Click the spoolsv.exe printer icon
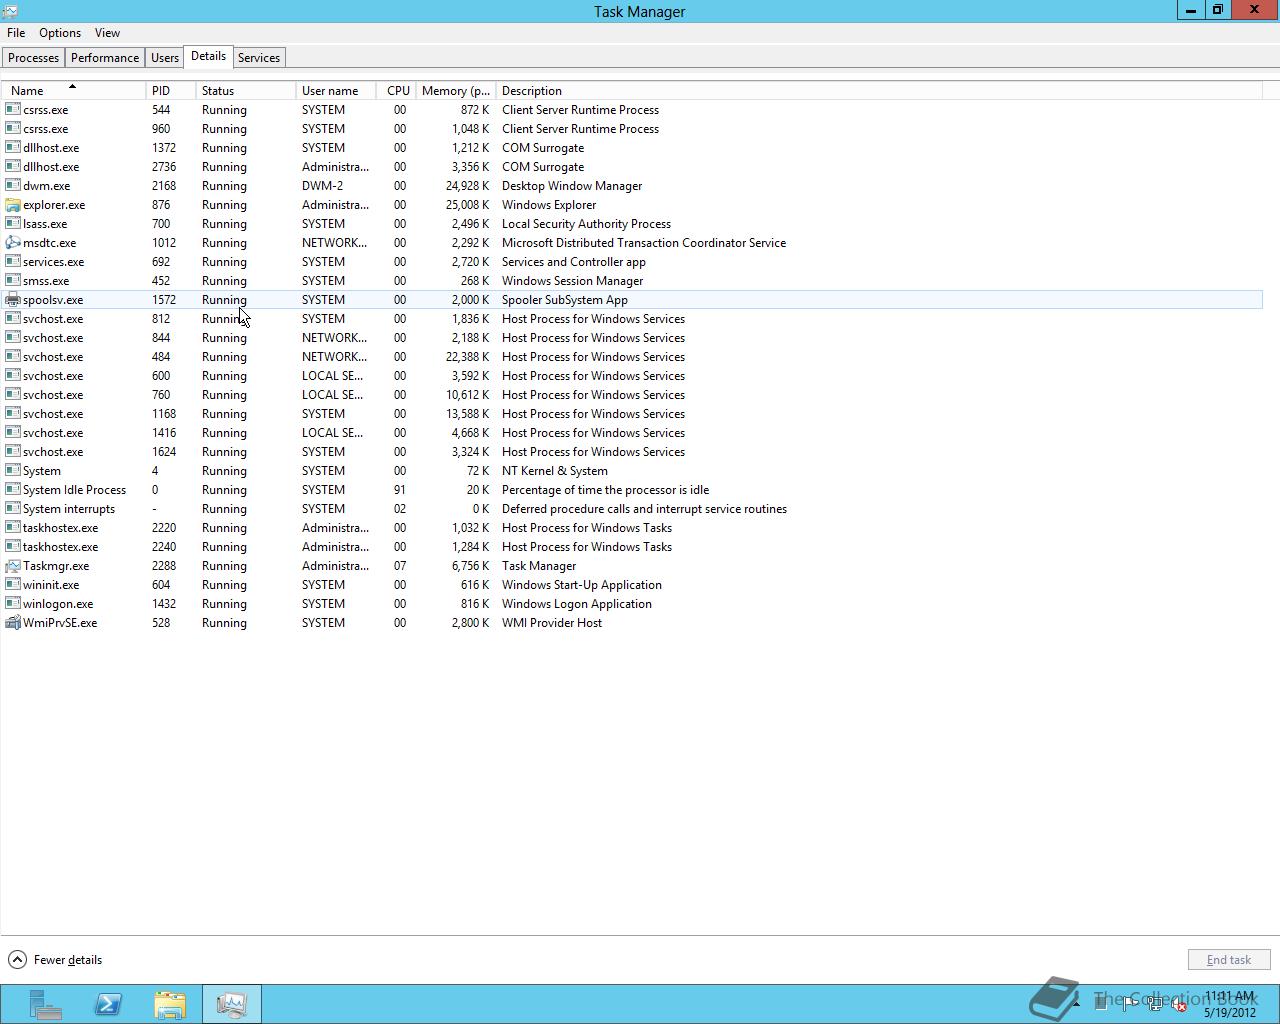The image size is (1280, 1024). click(13, 300)
